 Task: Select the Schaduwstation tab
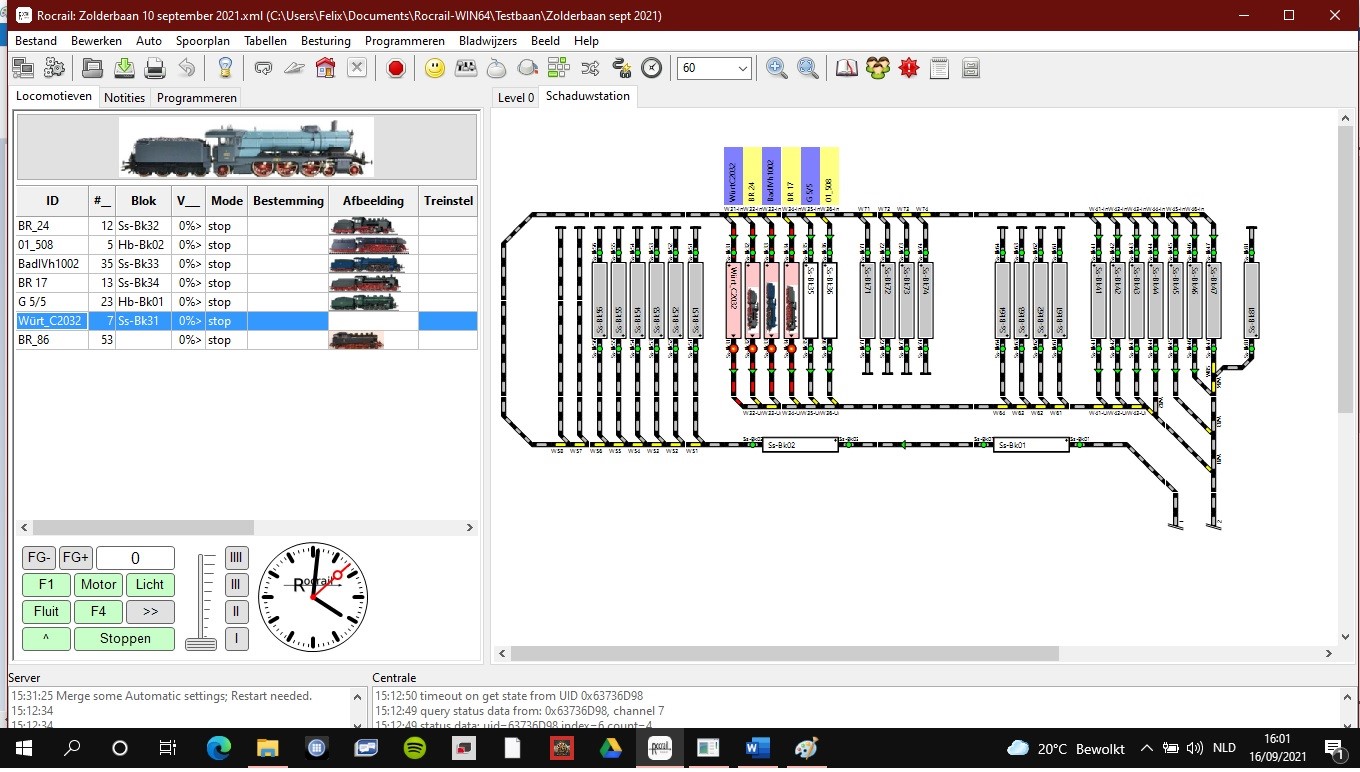(x=588, y=96)
